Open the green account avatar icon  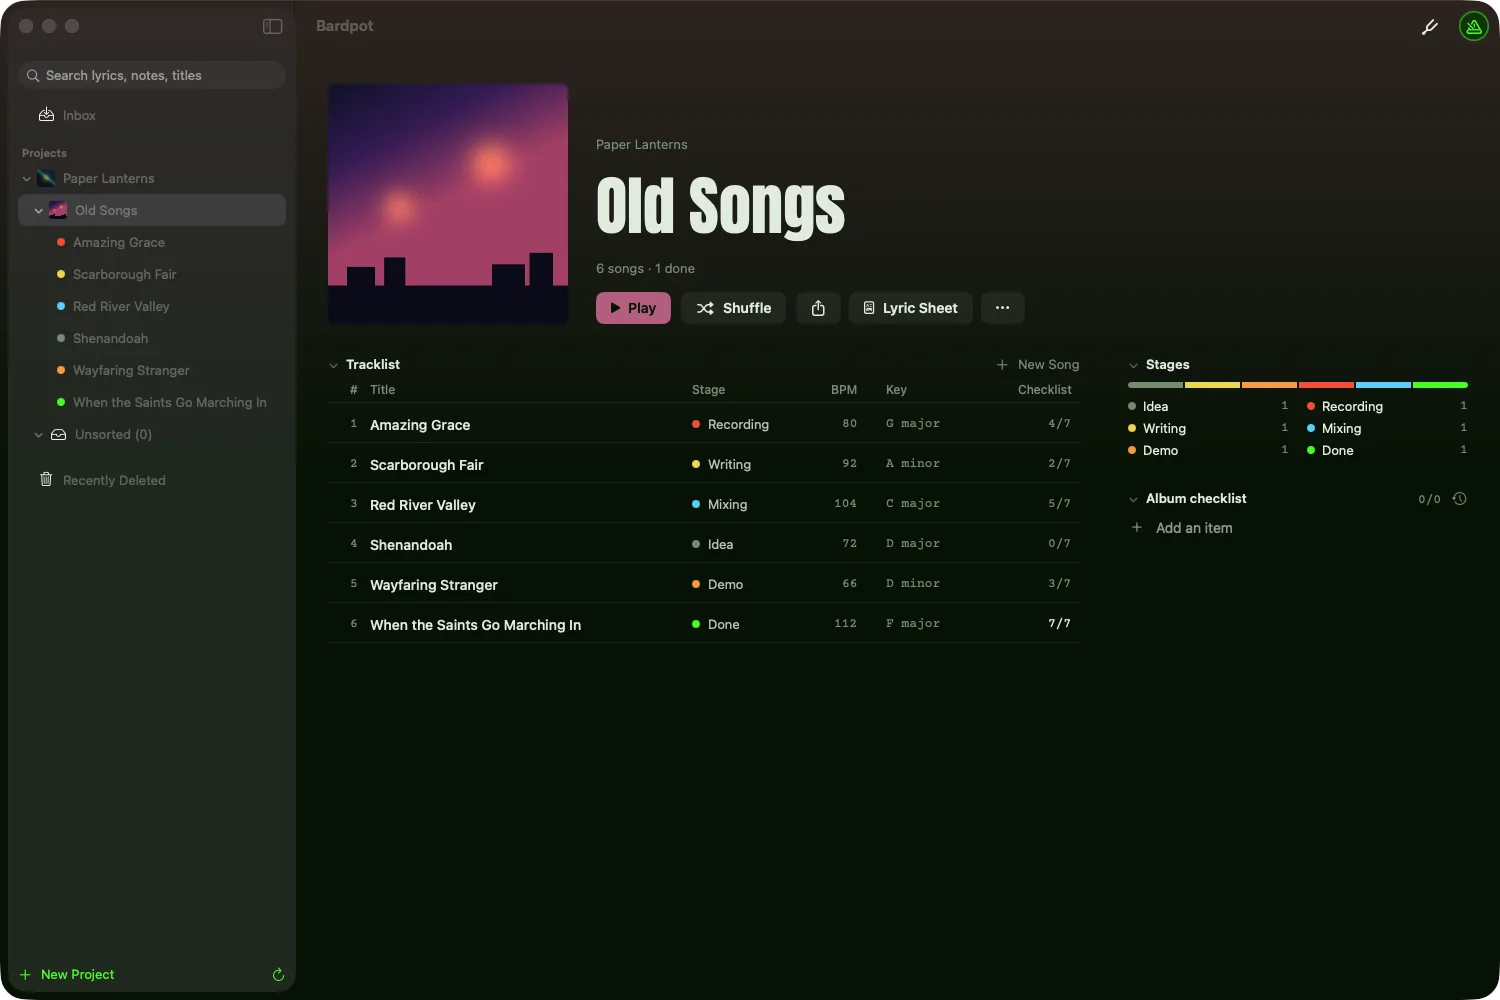[1474, 27]
